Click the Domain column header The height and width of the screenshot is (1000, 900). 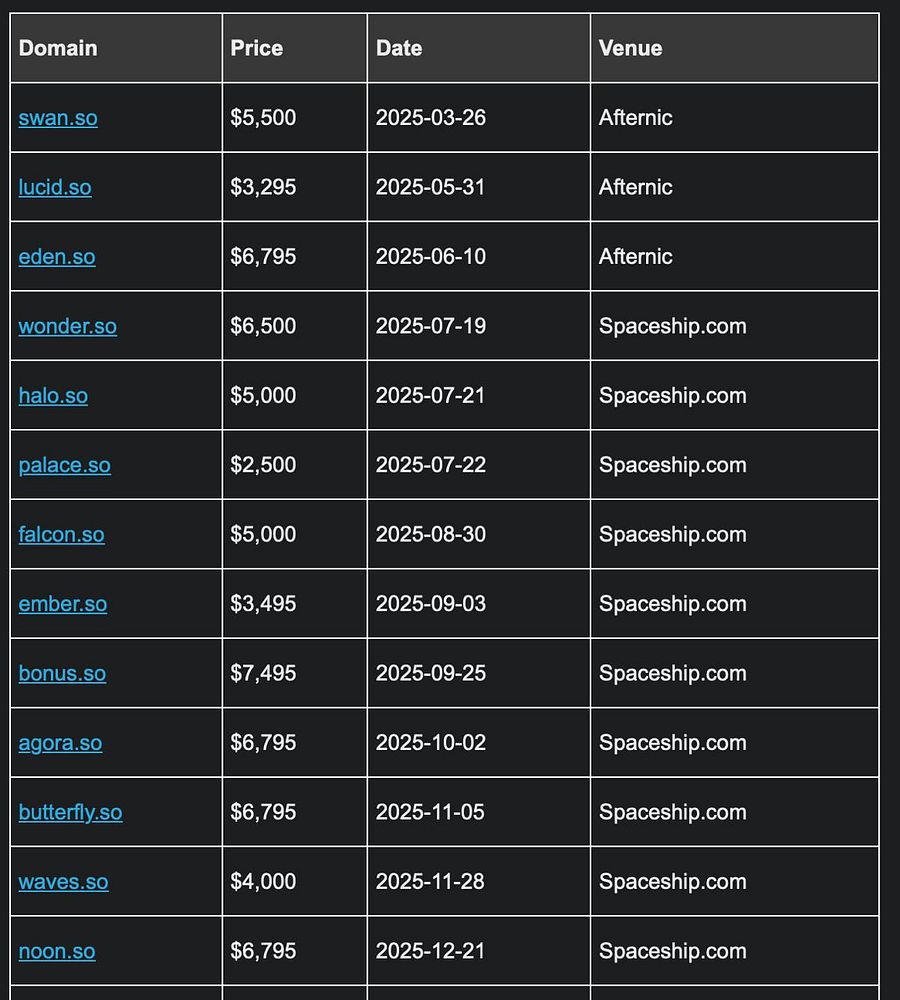tap(116, 48)
